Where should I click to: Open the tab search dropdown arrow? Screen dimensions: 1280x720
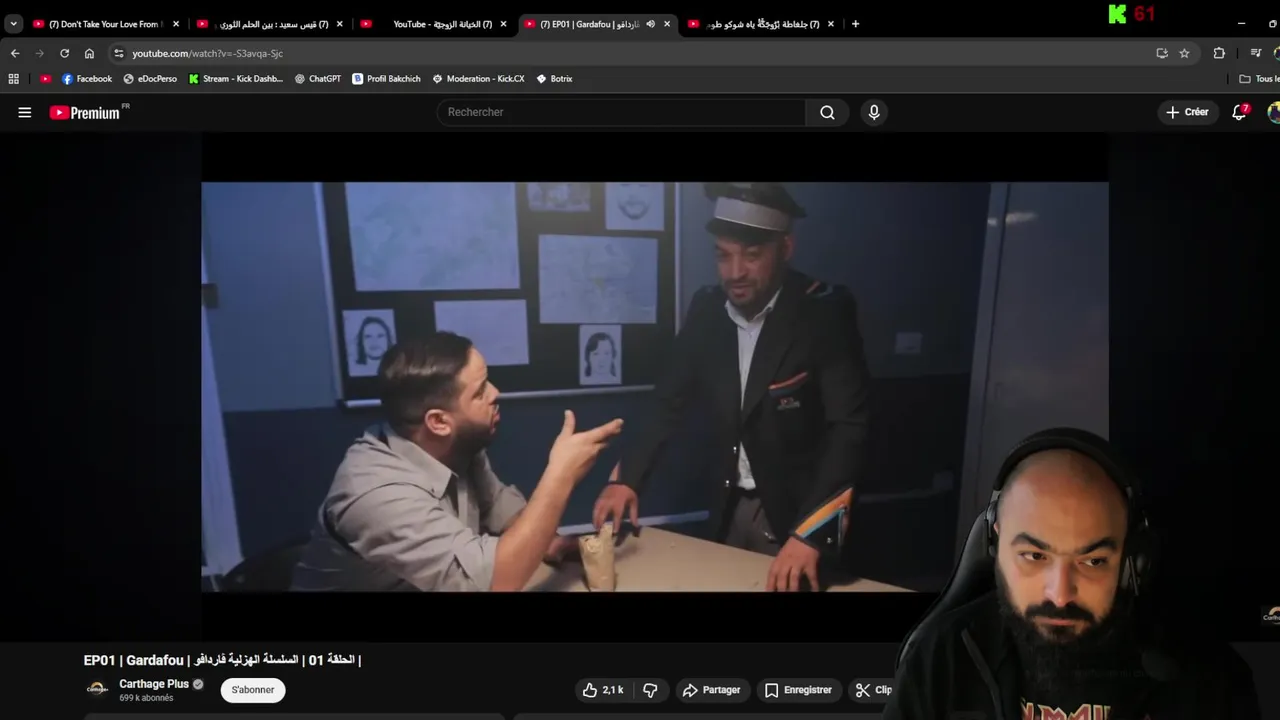[x=13, y=24]
